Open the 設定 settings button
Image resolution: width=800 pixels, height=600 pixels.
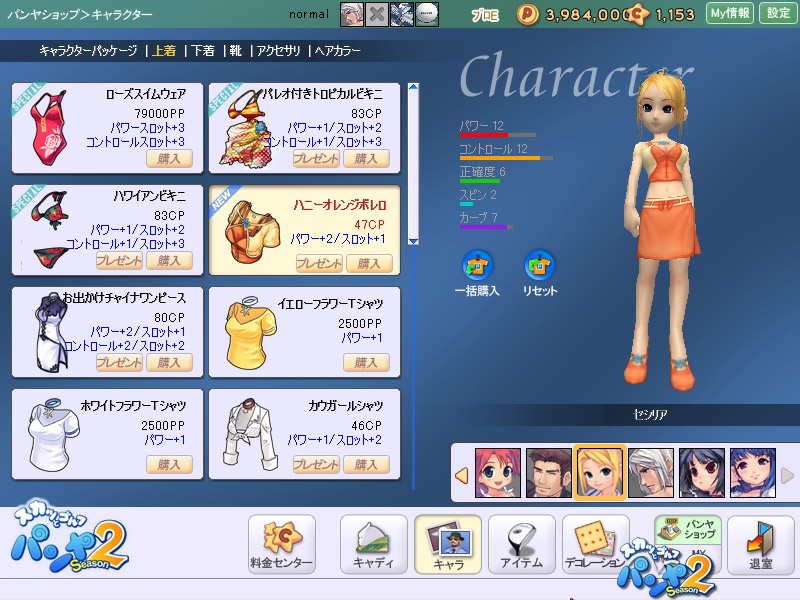tap(778, 13)
